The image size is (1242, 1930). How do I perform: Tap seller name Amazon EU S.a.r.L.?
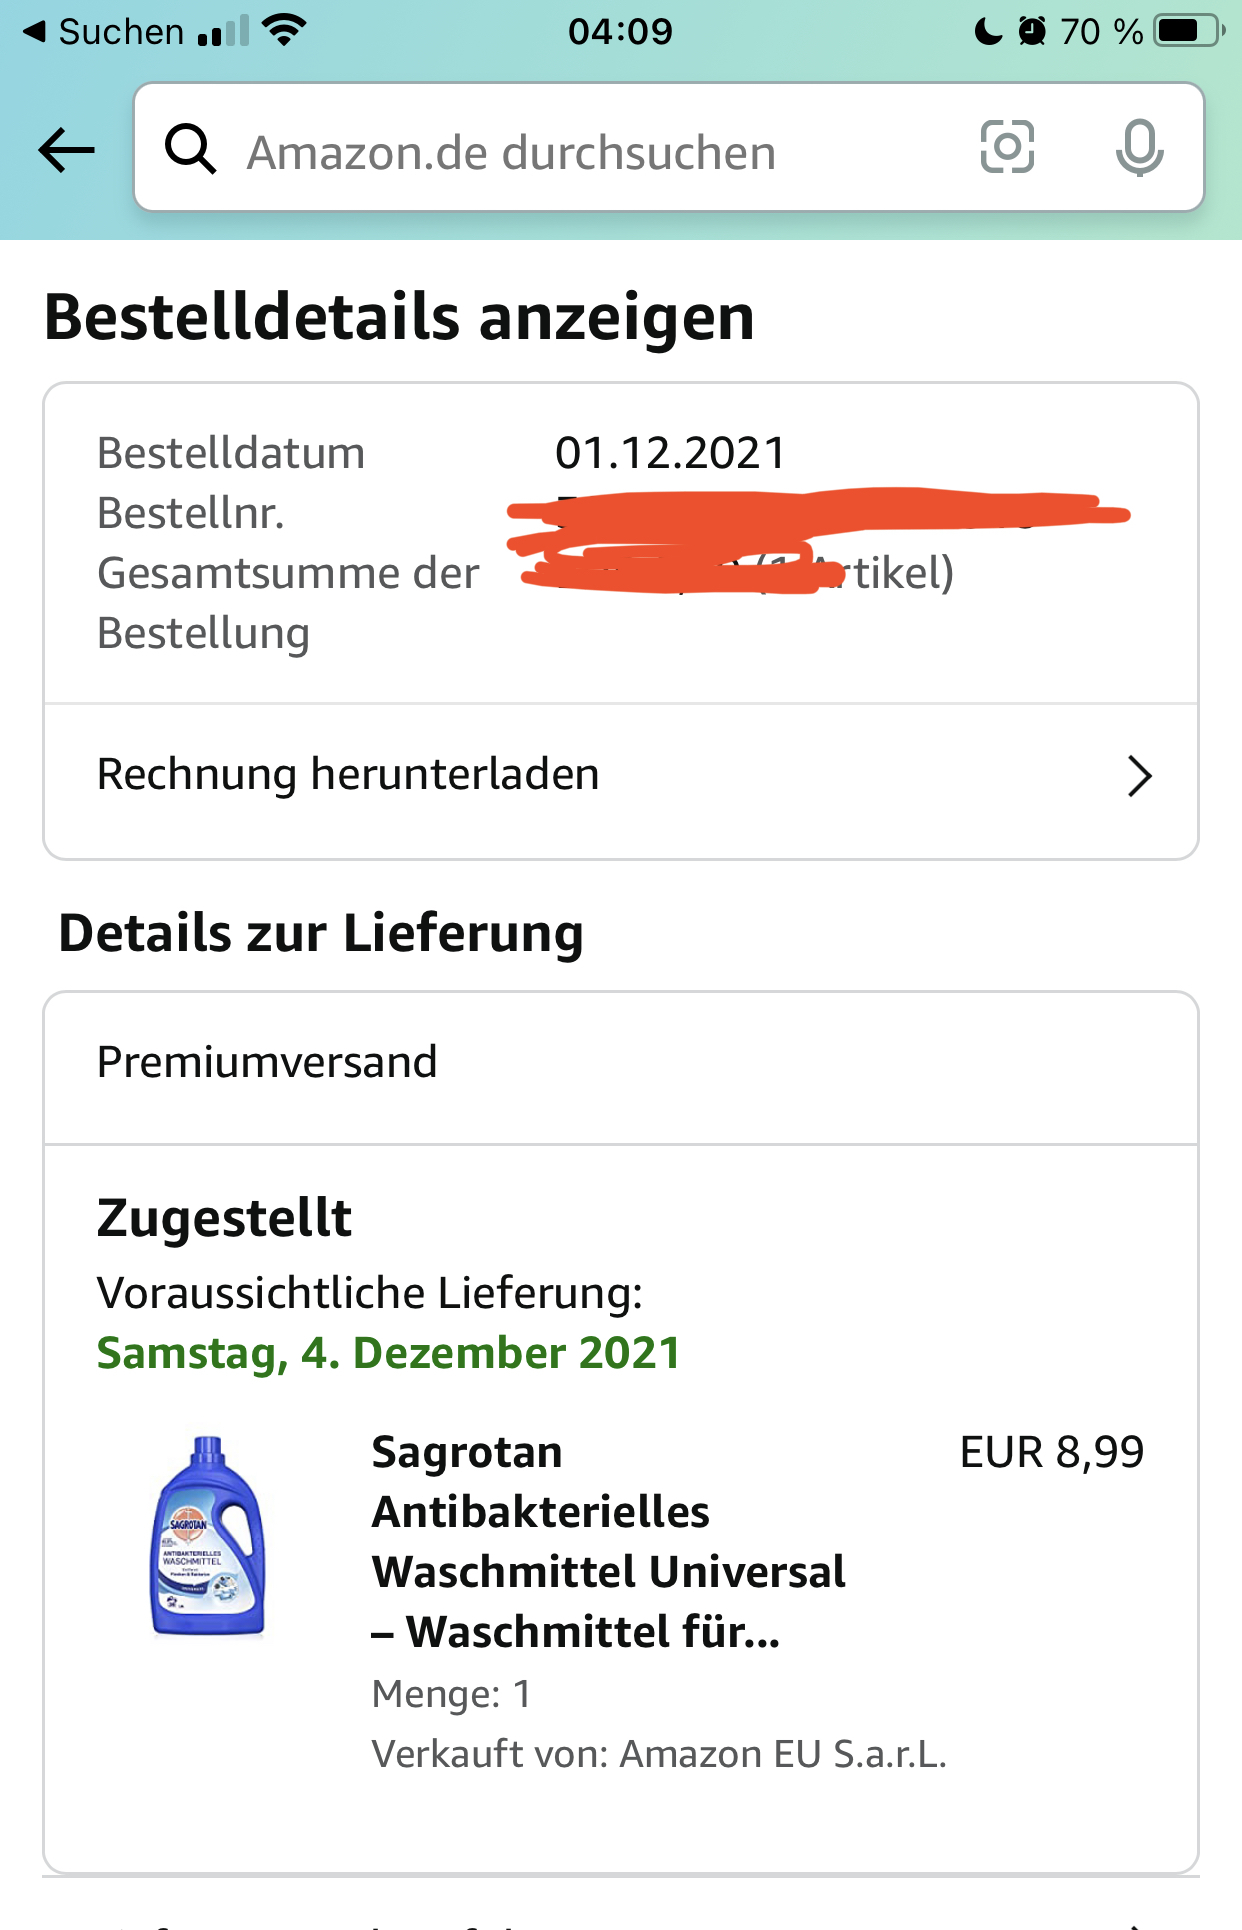(783, 1754)
